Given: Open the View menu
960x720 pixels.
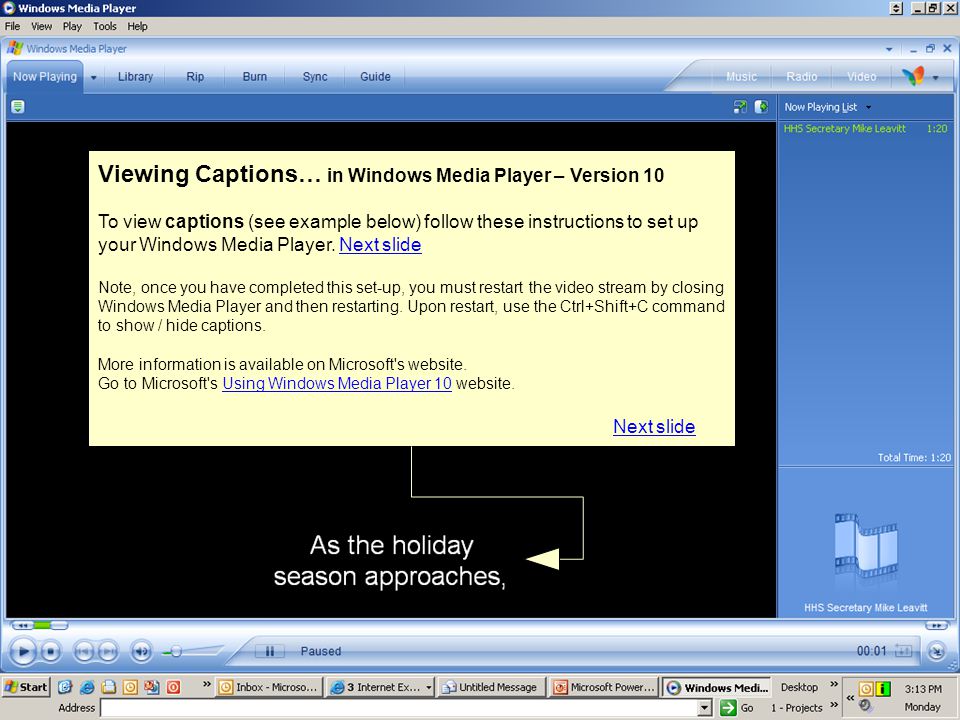Looking at the screenshot, I should pos(42,26).
